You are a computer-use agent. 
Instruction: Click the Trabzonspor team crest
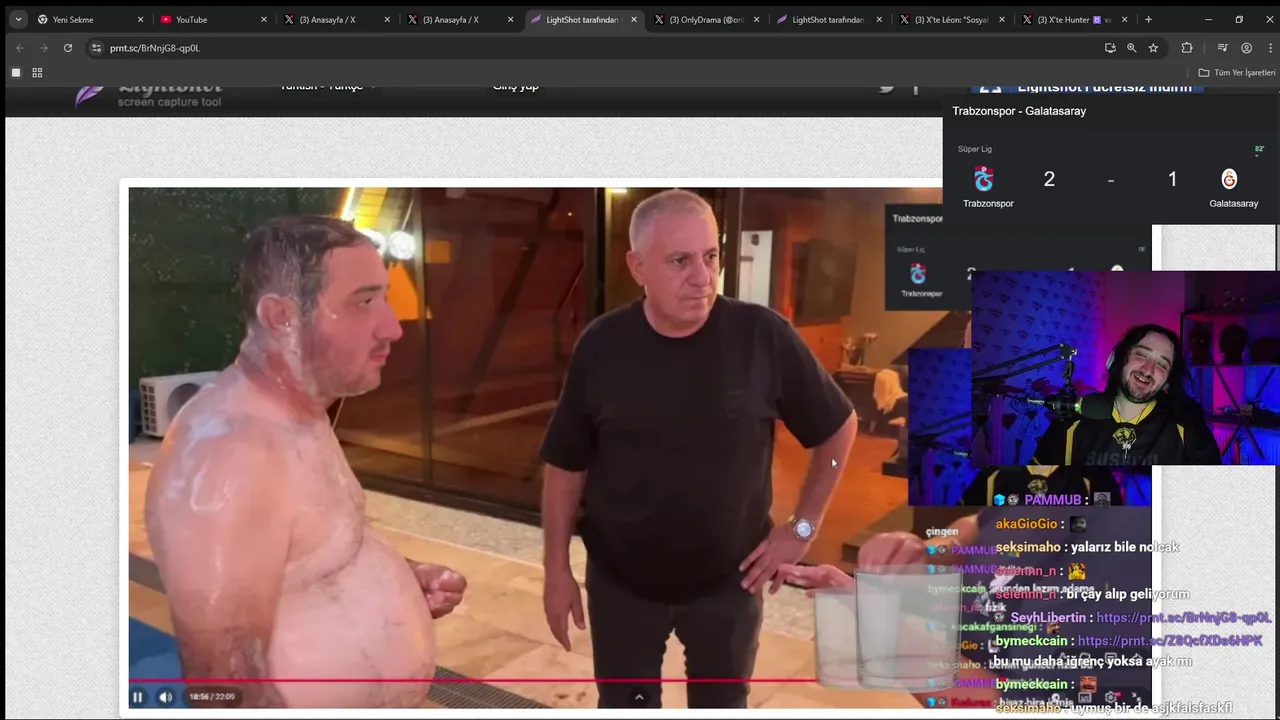pos(985,179)
